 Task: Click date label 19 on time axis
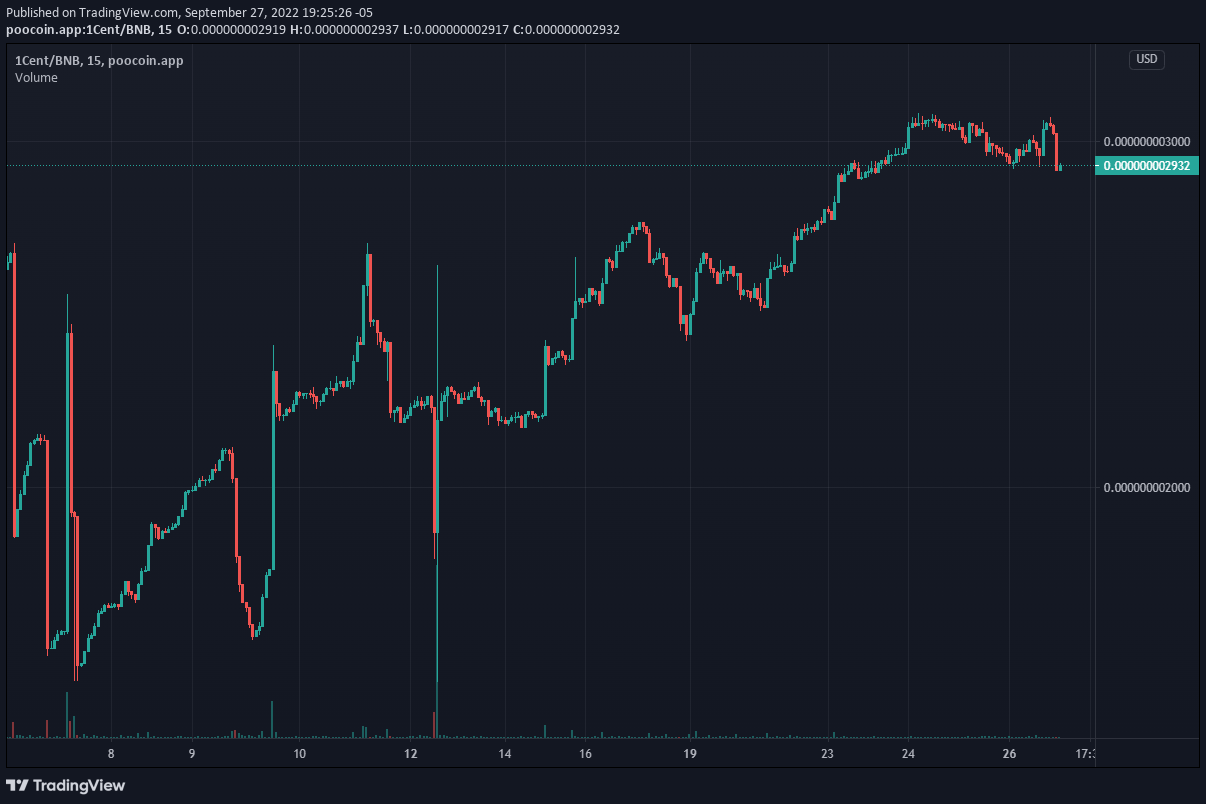(x=689, y=753)
